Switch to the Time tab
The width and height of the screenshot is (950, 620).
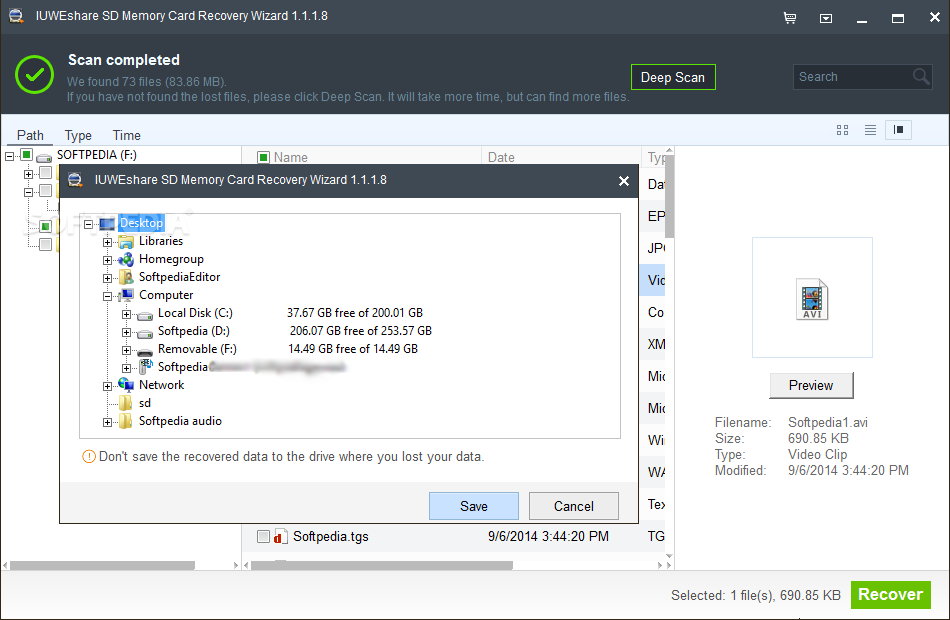click(x=127, y=135)
